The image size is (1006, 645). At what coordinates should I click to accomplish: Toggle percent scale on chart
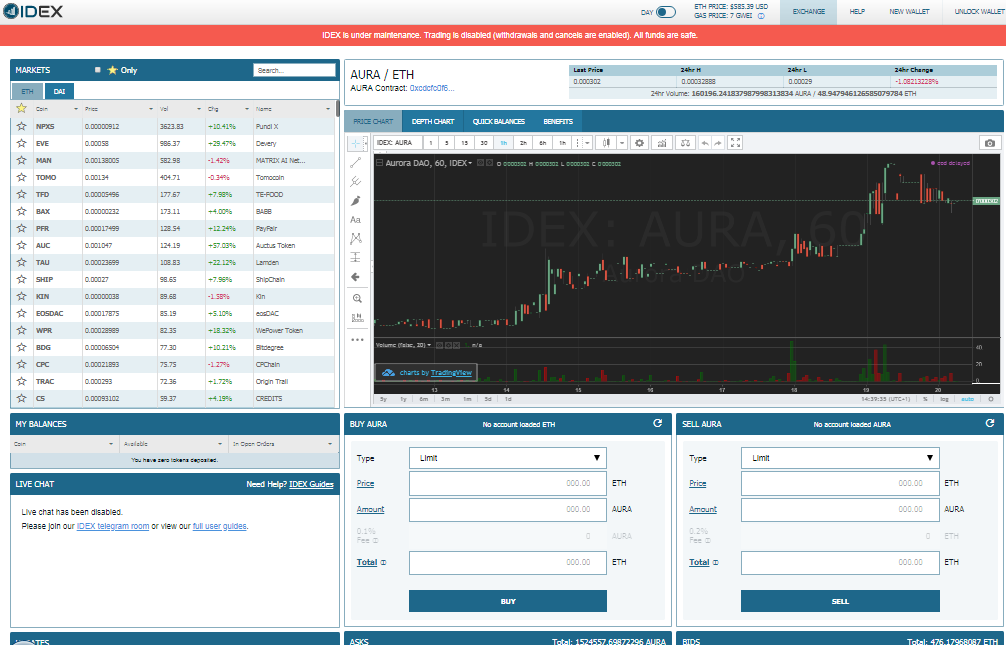click(925, 399)
